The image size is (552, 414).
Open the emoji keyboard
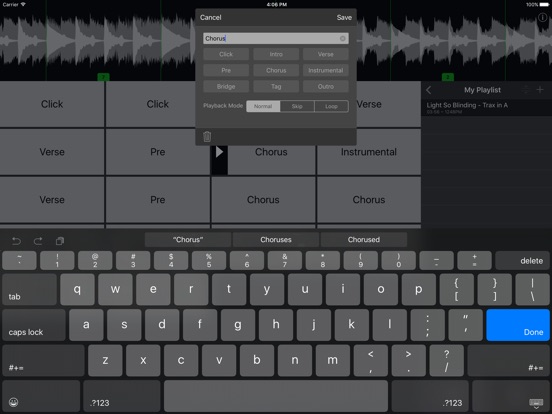13,402
